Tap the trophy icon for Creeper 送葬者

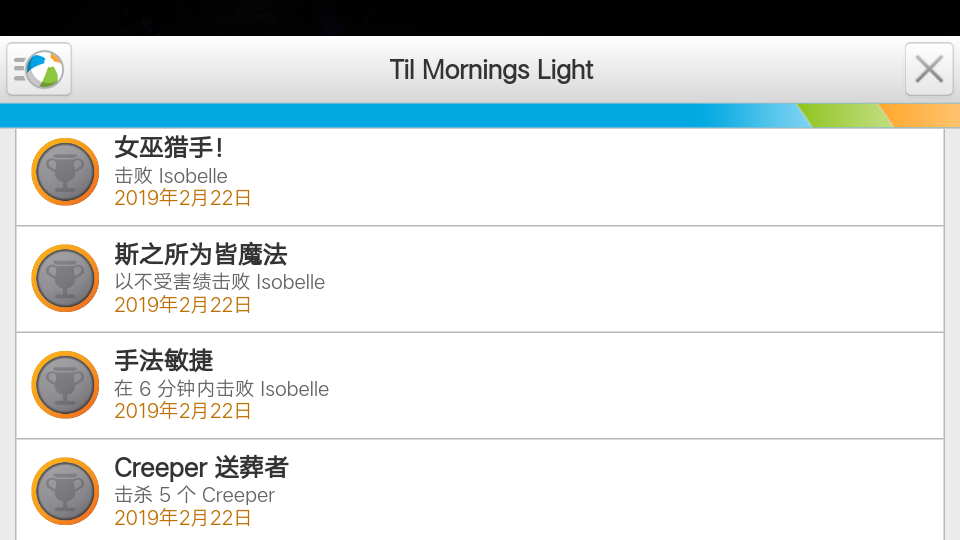[x=65, y=492]
